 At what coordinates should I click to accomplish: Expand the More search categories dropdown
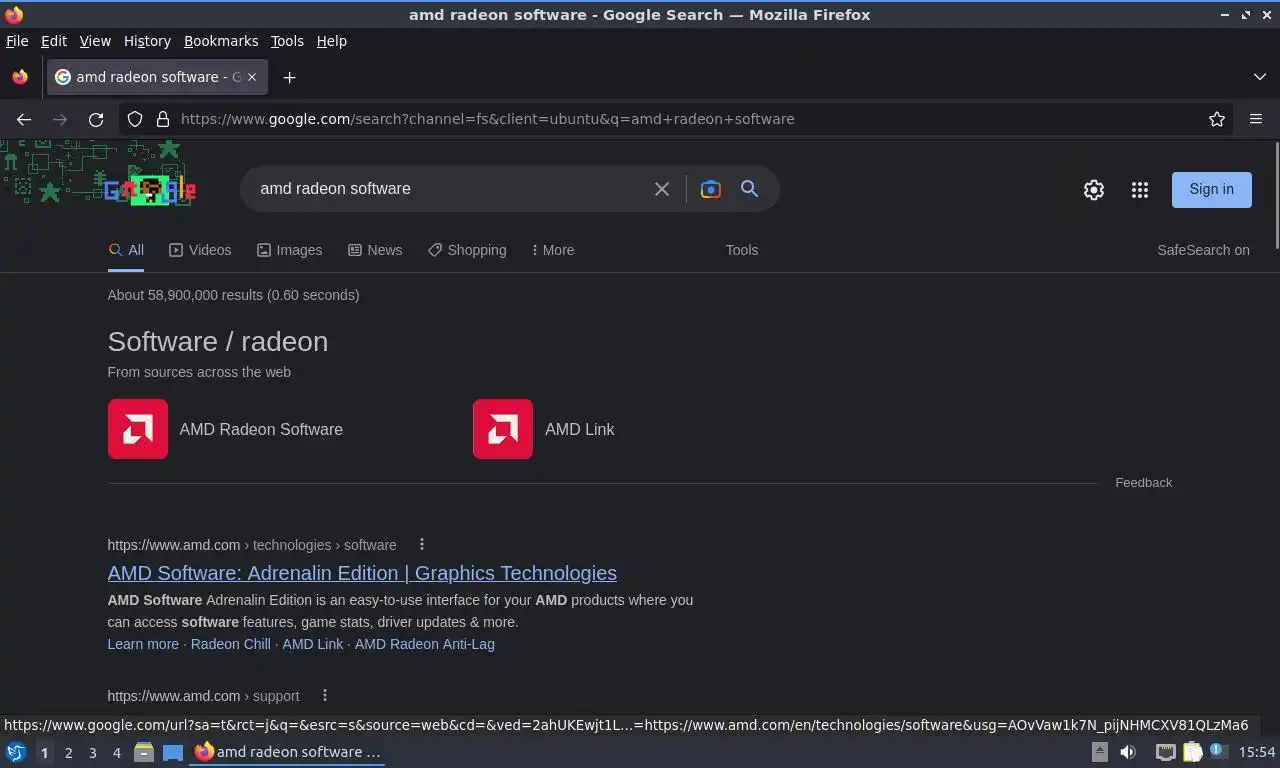553,250
